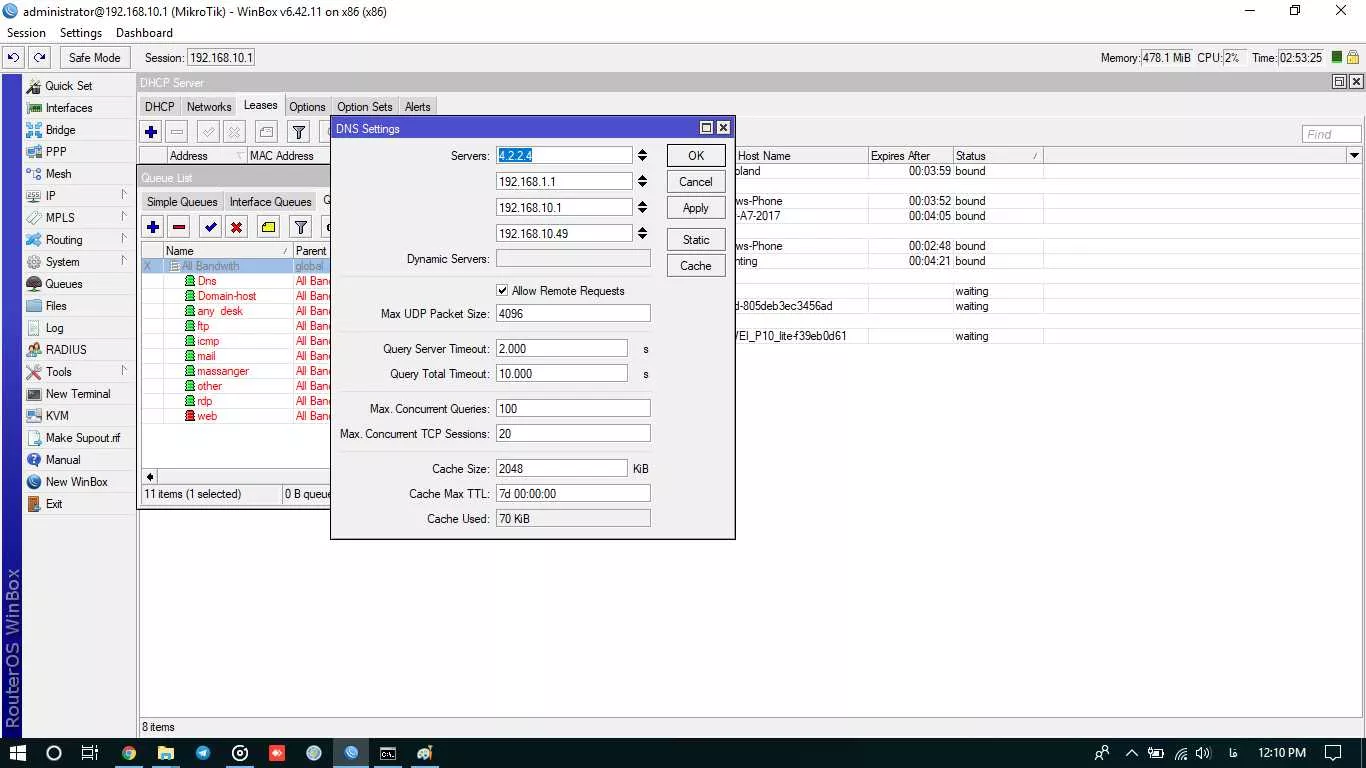The width and height of the screenshot is (1366, 768).
Task: Open the Files section
Action: point(56,306)
